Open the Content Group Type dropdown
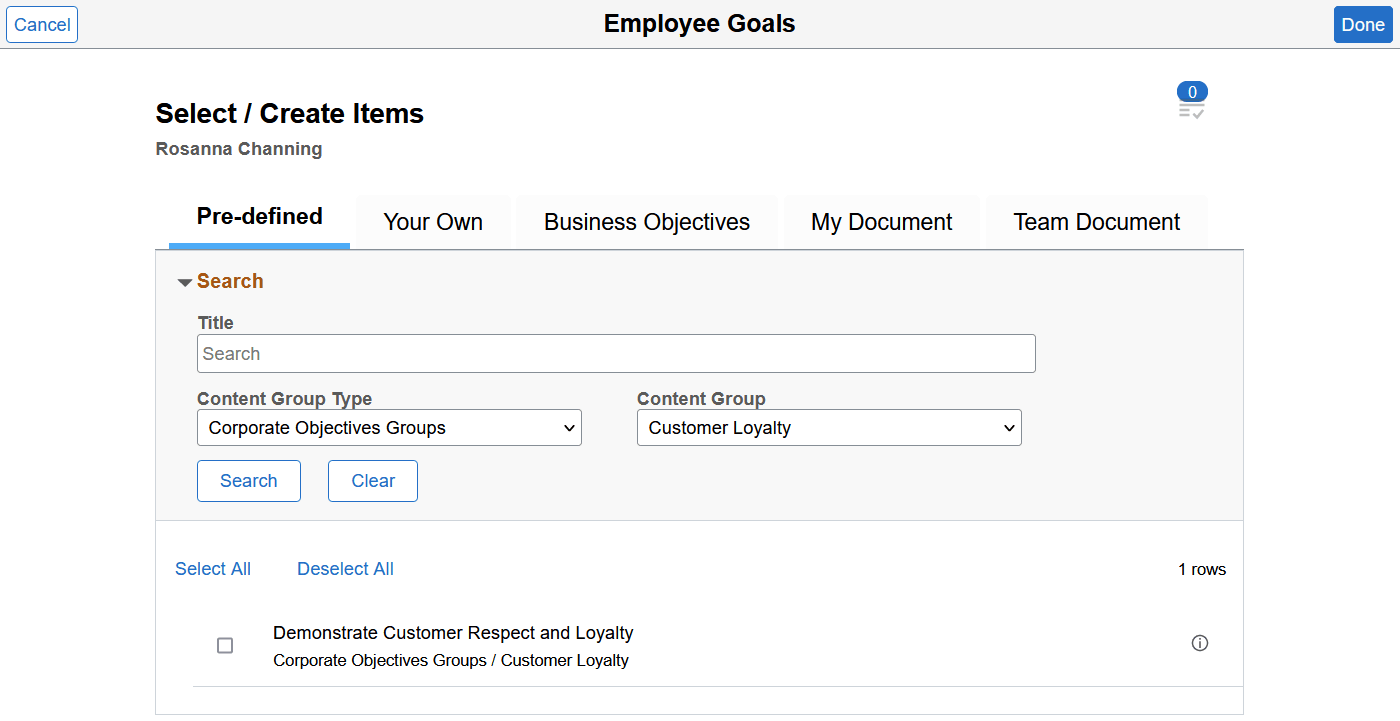Image resolution: width=1400 pixels, height=721 pixels. (x=389, y=428)
